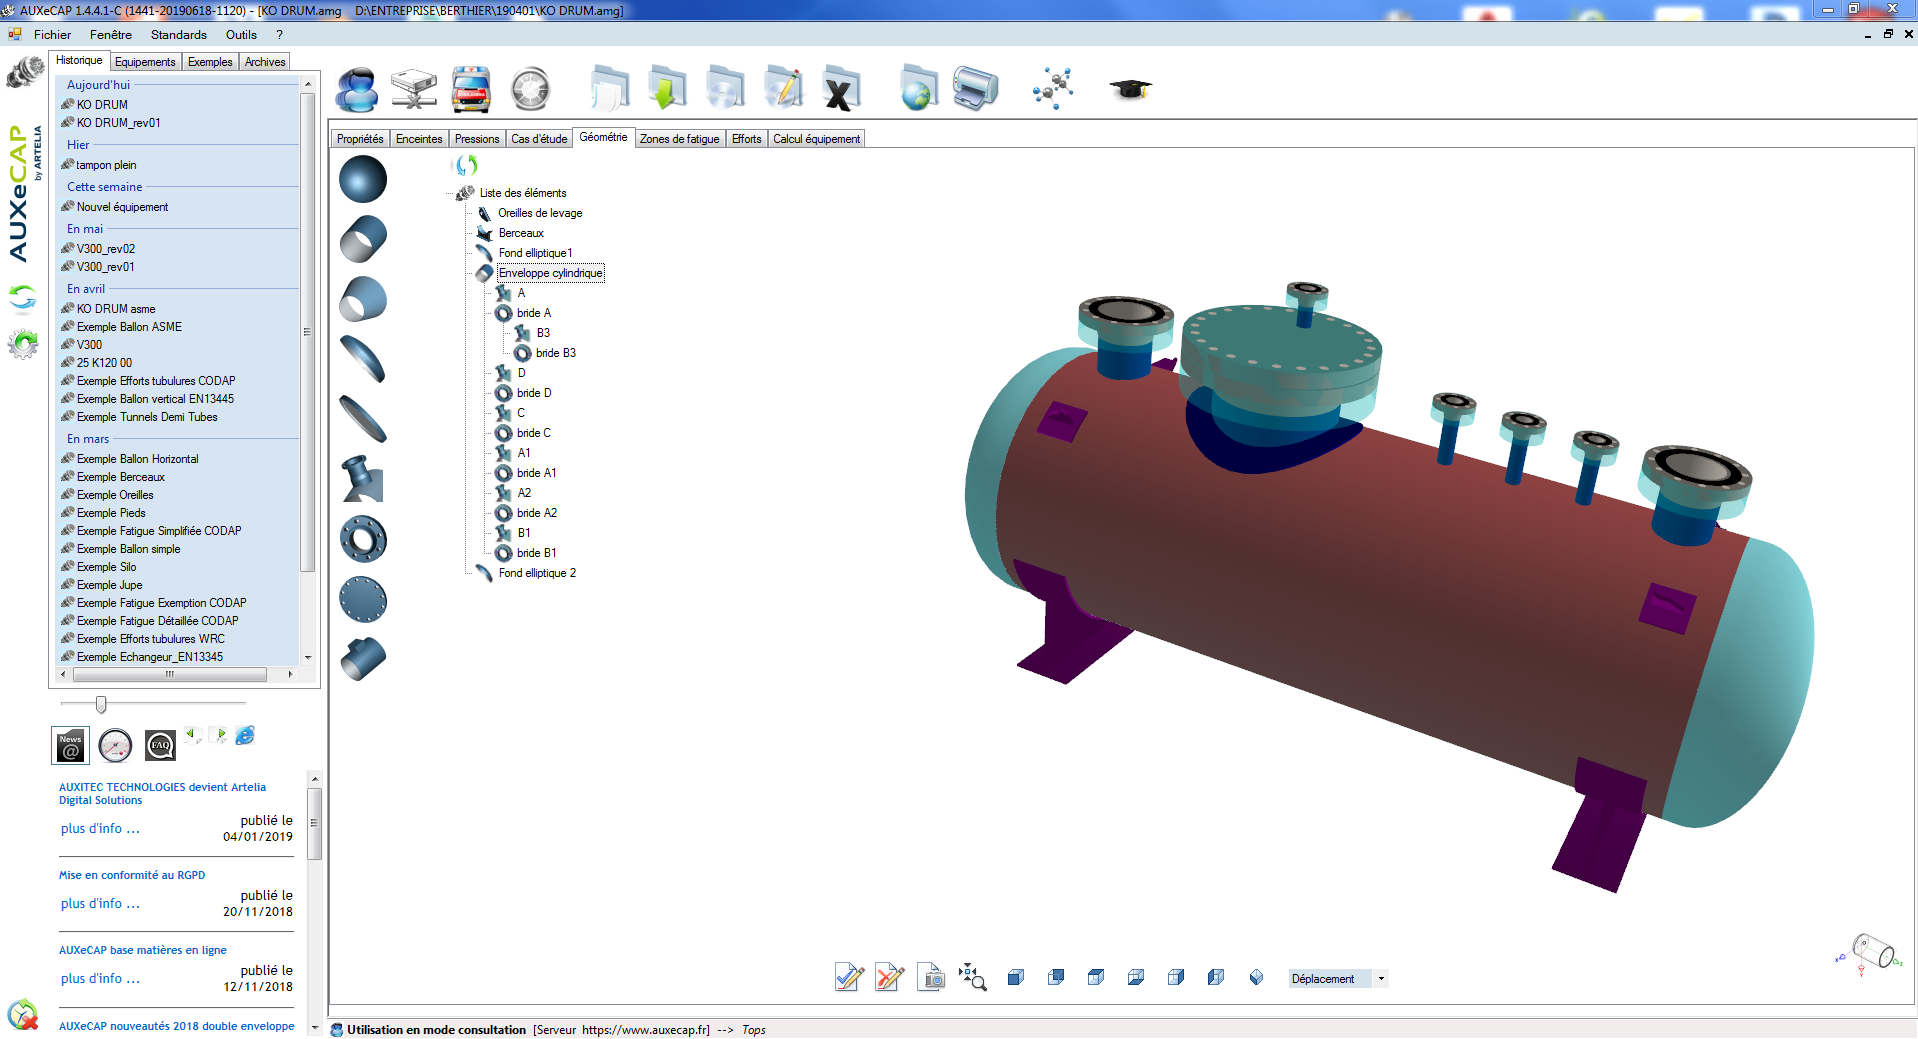This screenshot has height=1039, width=1918.
Task: Click the ambulance support icon
Action: (x=471, y=90)
